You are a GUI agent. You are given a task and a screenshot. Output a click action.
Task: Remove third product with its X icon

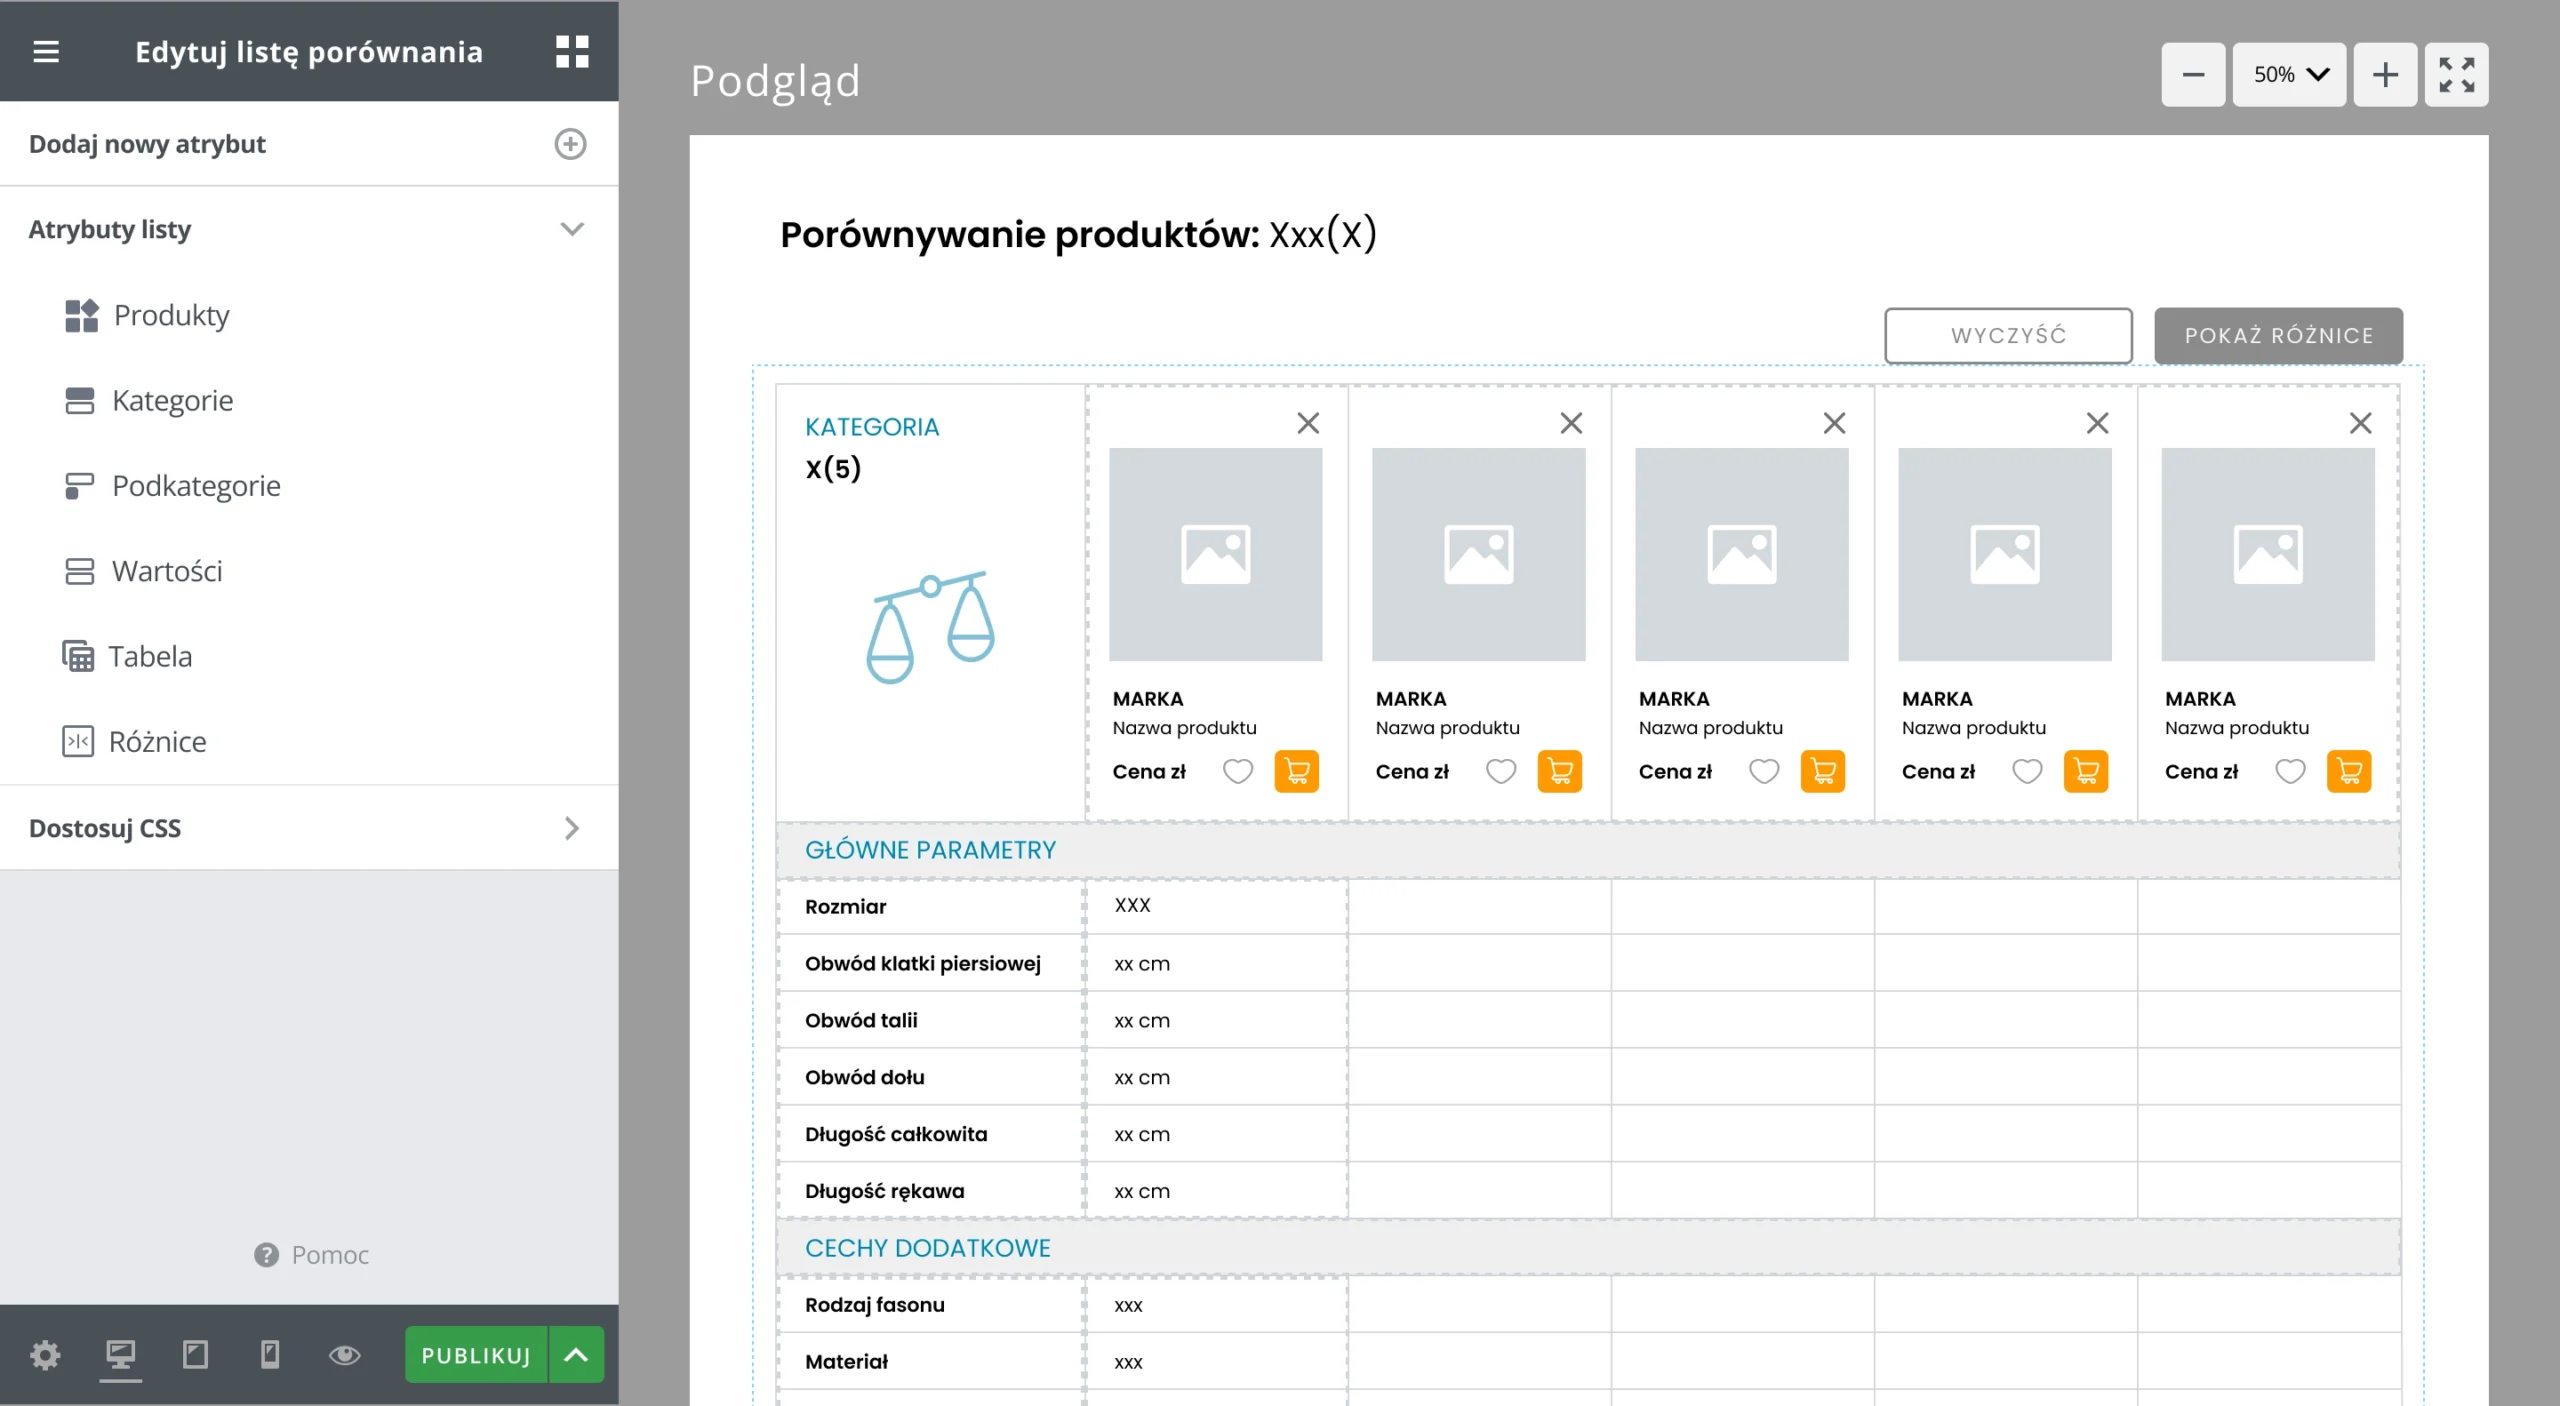point(1834,423)
